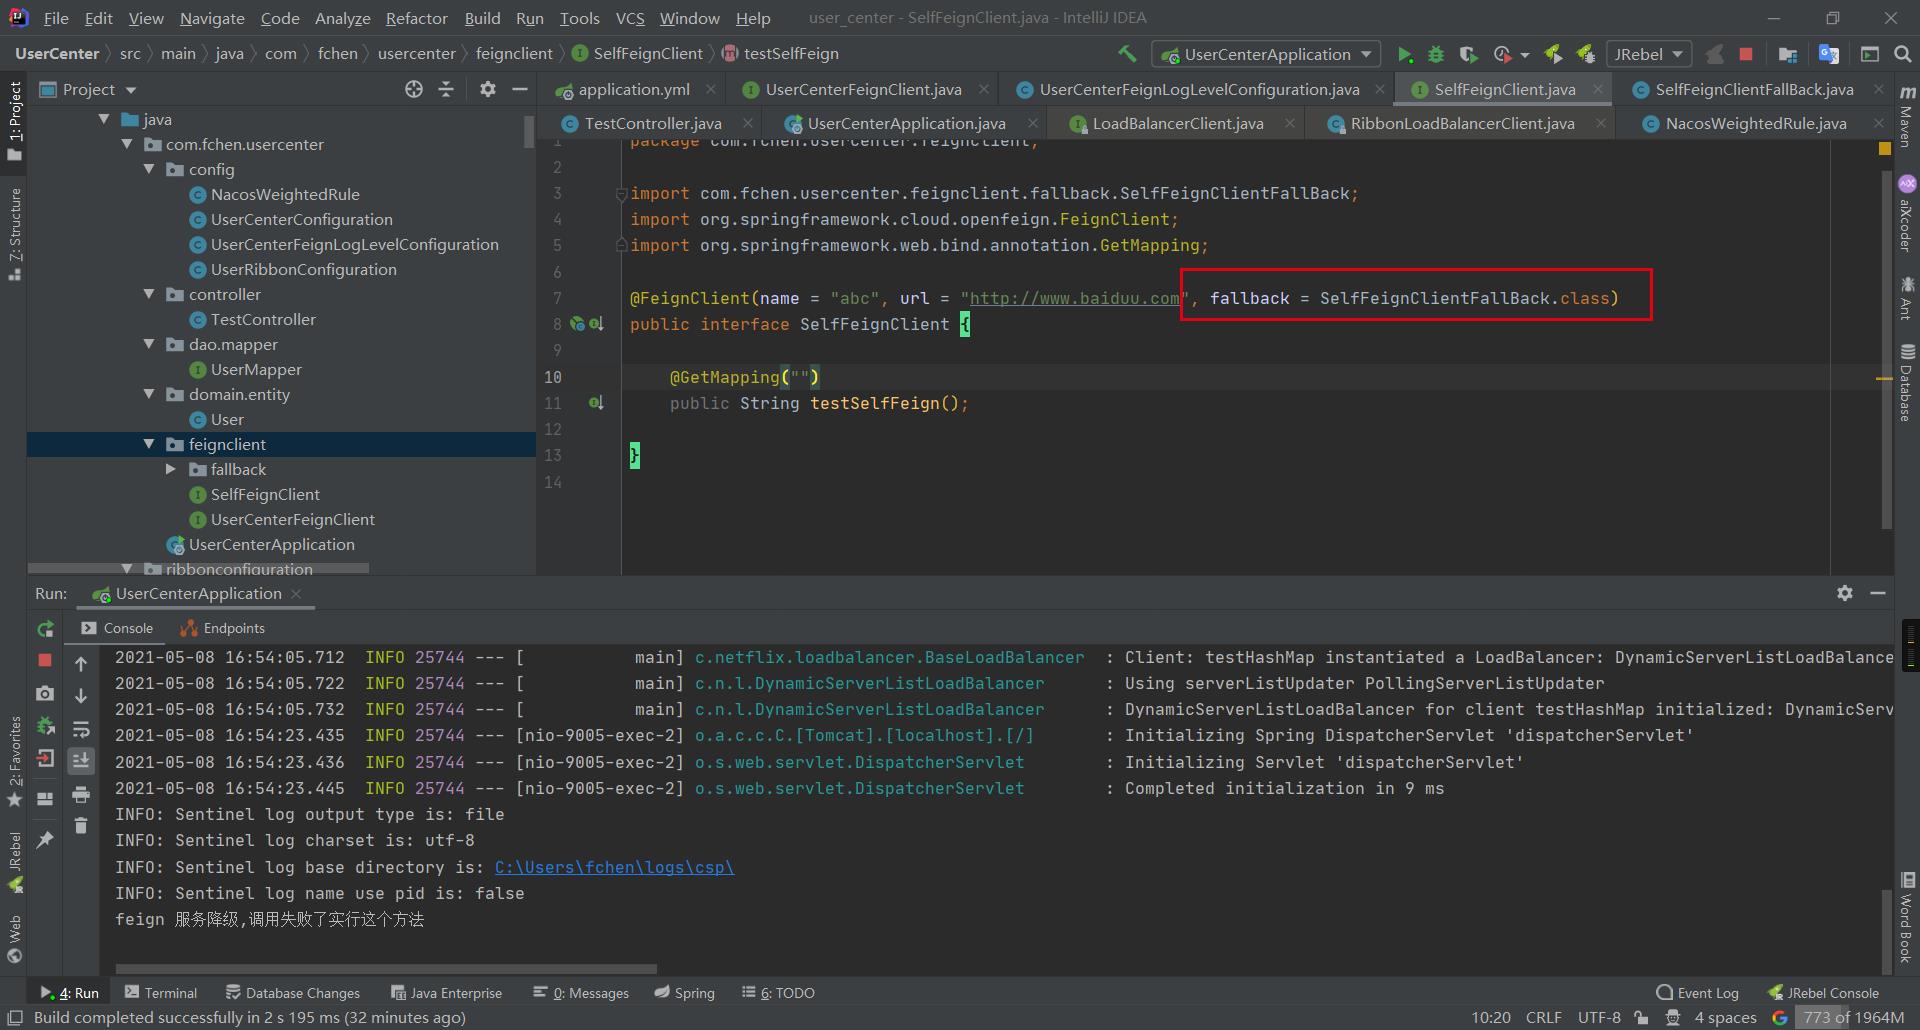Rerun UserCenterApplication in Run panel
This screenshot has width=1920, height=1030.
click(45, 629)
